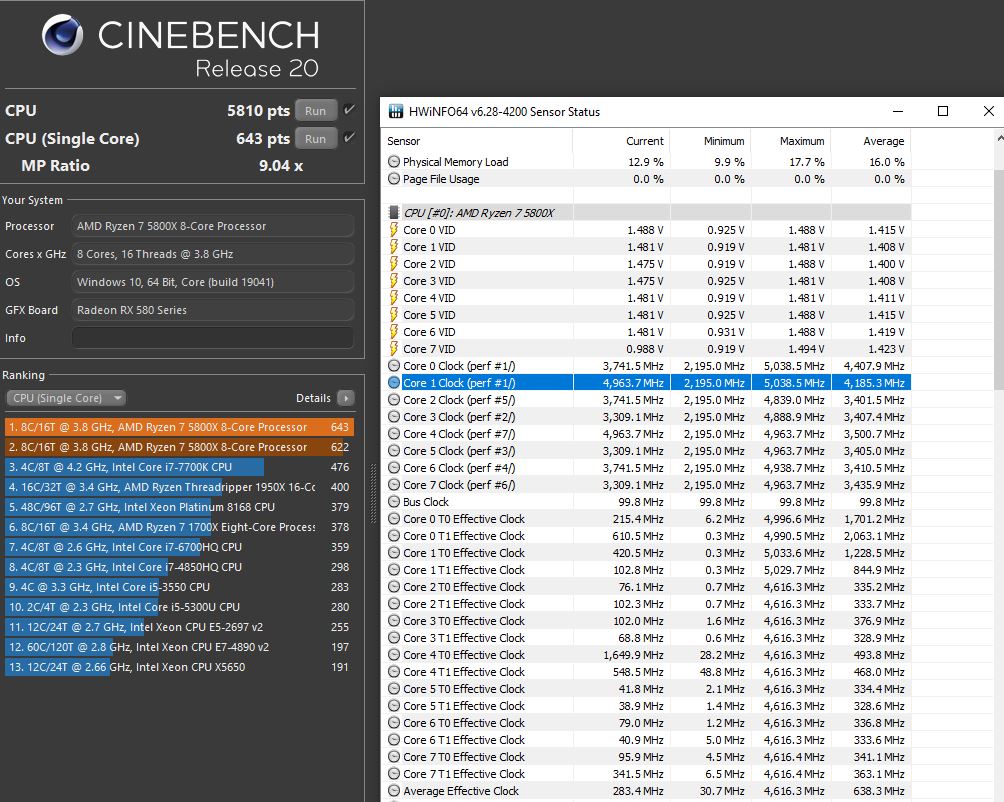Select the Xeon Platinum 8168 ranking entry
Viewport: 1004px width, 802px height.
pos(179,507)
